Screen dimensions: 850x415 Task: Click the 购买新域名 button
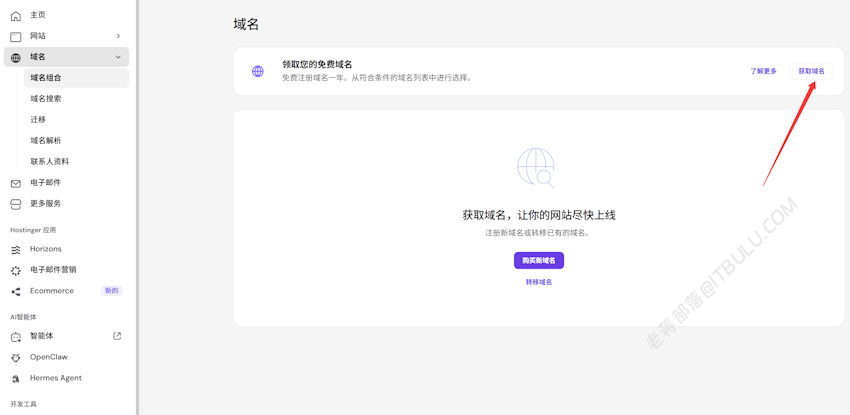[x=539, y=261]
